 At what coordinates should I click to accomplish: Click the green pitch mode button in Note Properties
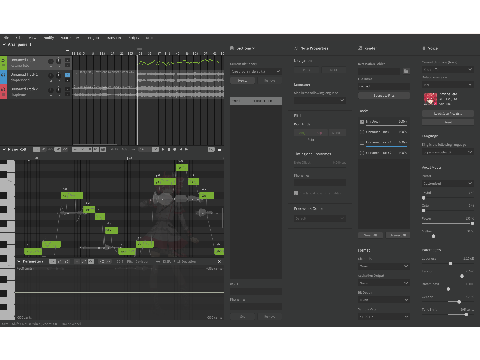(302, 133)
